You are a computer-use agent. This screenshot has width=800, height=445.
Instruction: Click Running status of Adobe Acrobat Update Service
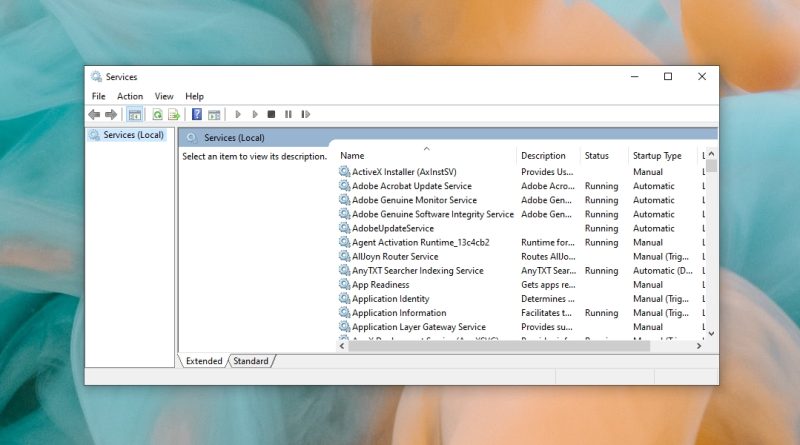click(x=601, y=186)
